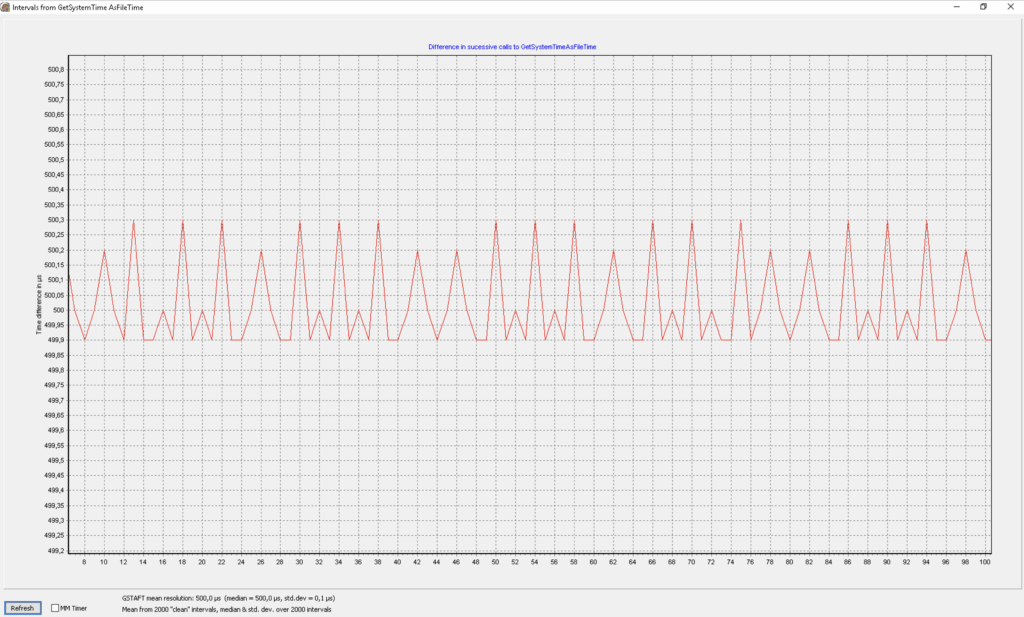Click the window title text
Viewport: 1024px width, 617px height.
[83, 6]
